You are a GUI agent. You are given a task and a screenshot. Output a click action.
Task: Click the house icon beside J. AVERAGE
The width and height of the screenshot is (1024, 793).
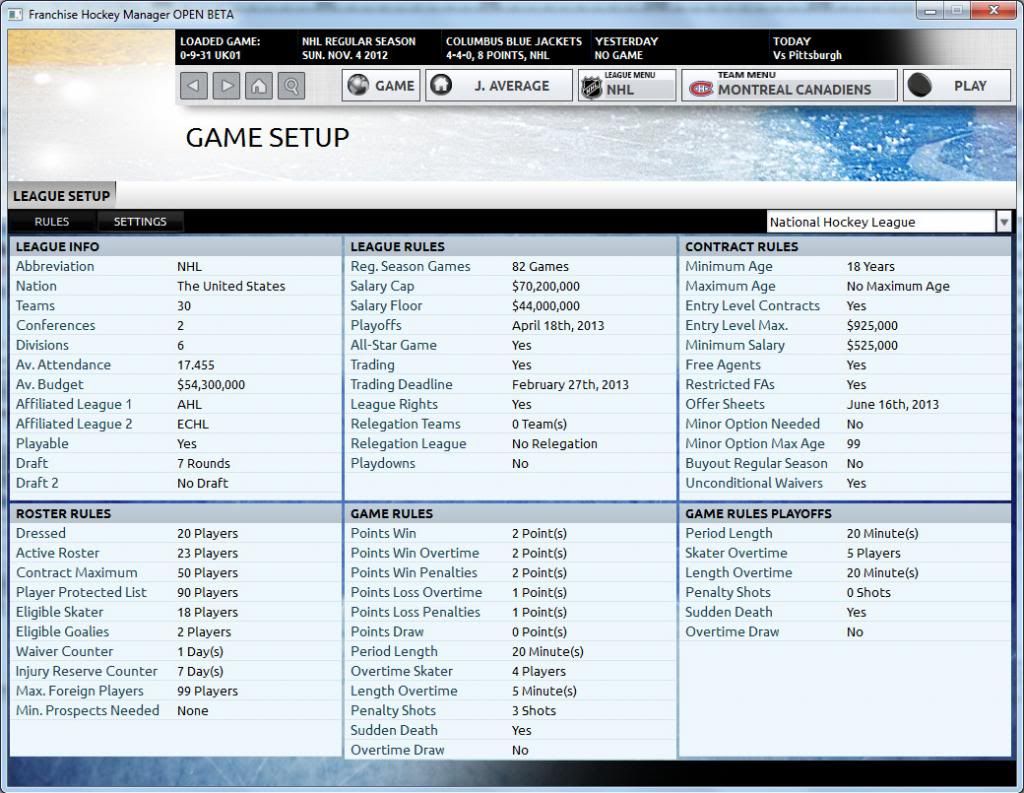pyautogui.click(x=441, y=85)
